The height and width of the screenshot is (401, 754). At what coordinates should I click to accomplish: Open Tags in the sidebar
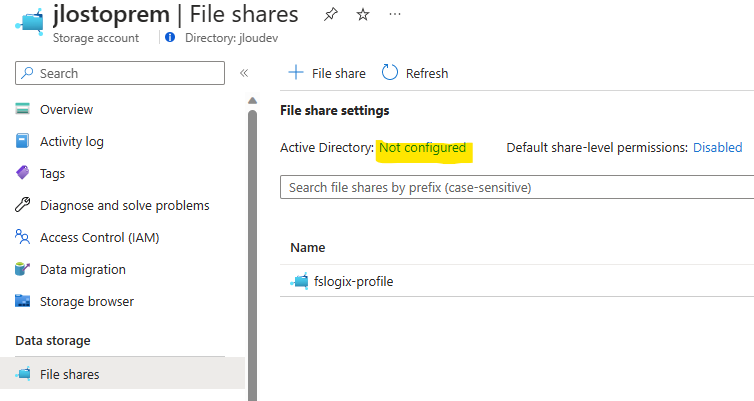pyautogui.click(x=52, y=174)
